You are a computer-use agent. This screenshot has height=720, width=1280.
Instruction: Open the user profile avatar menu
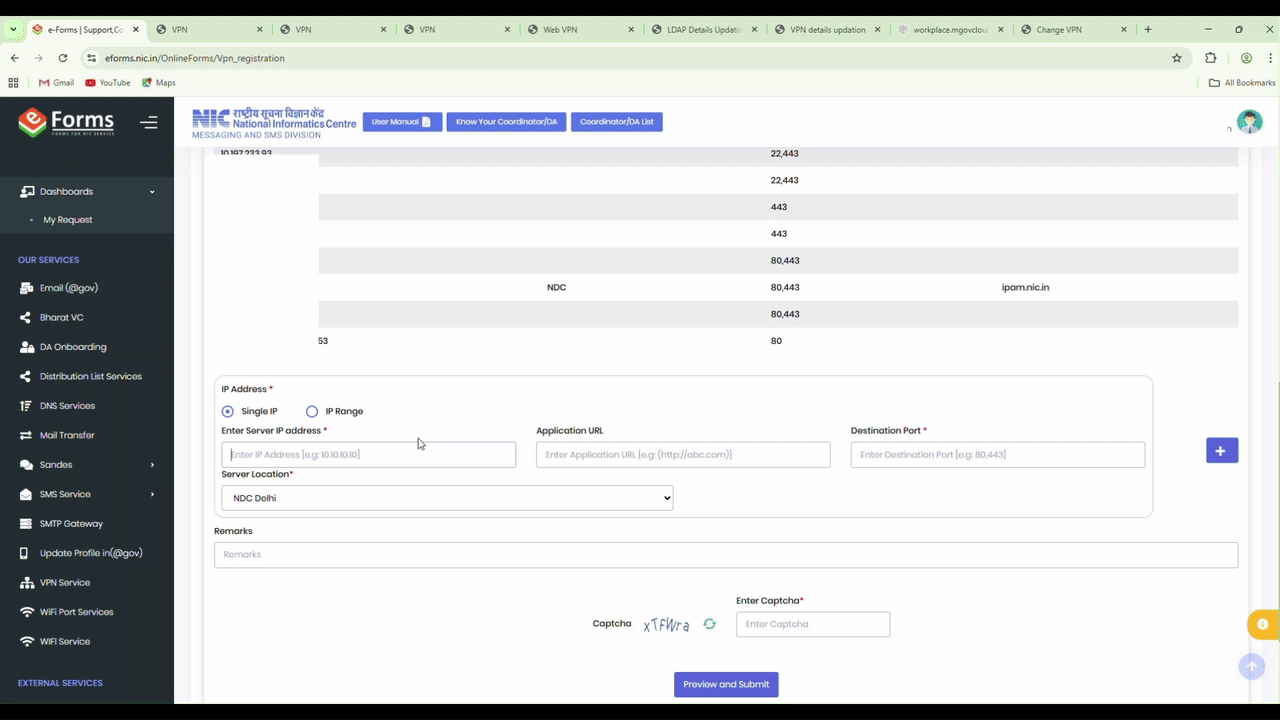click(x=1249, y=121)
